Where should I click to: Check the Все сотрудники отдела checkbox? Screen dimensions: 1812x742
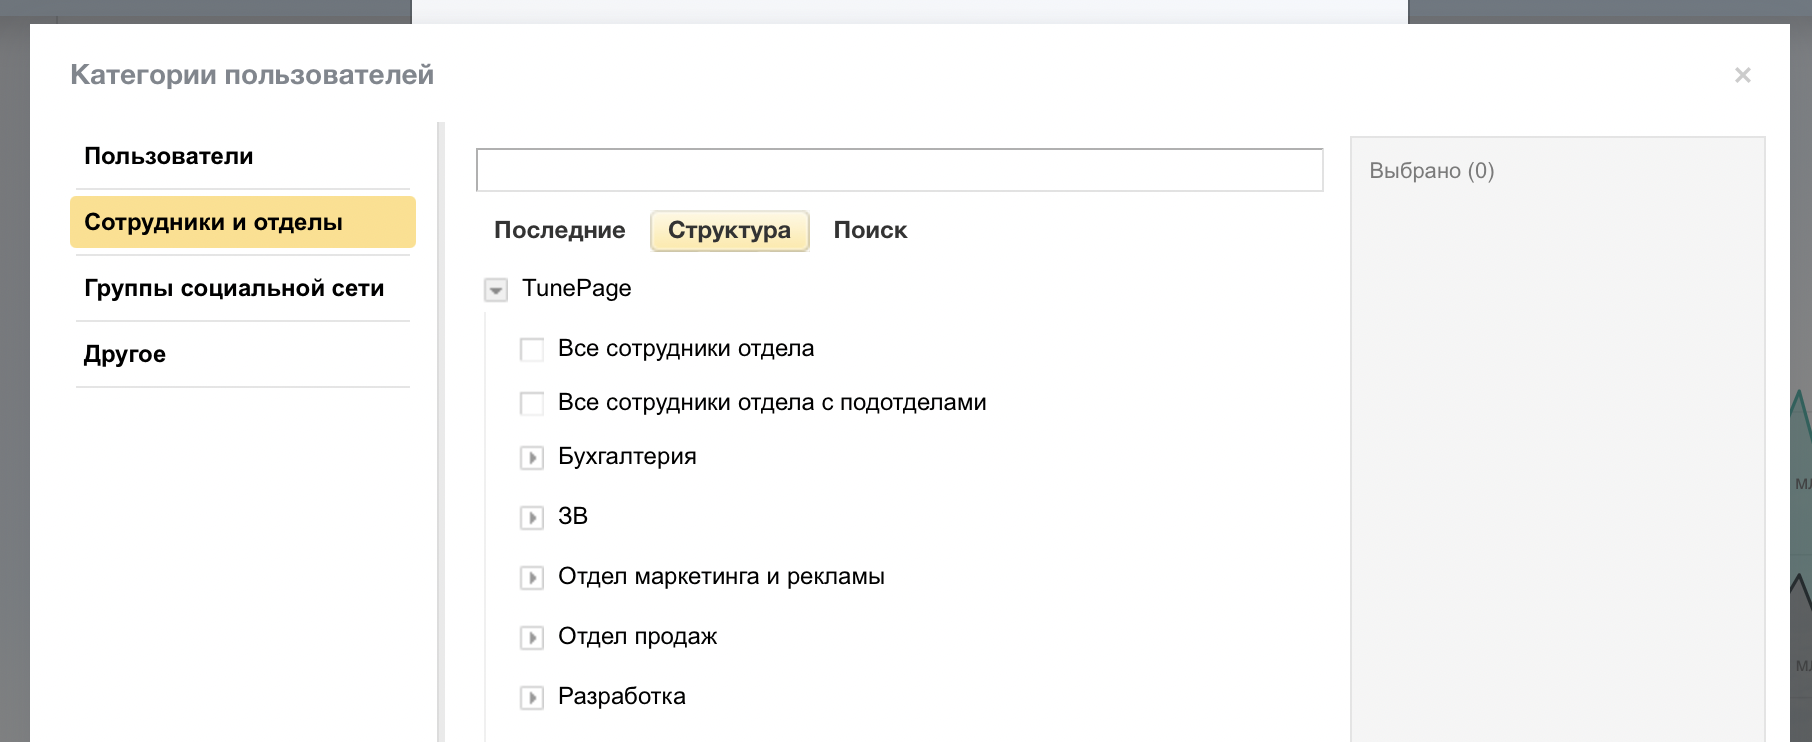532,349
